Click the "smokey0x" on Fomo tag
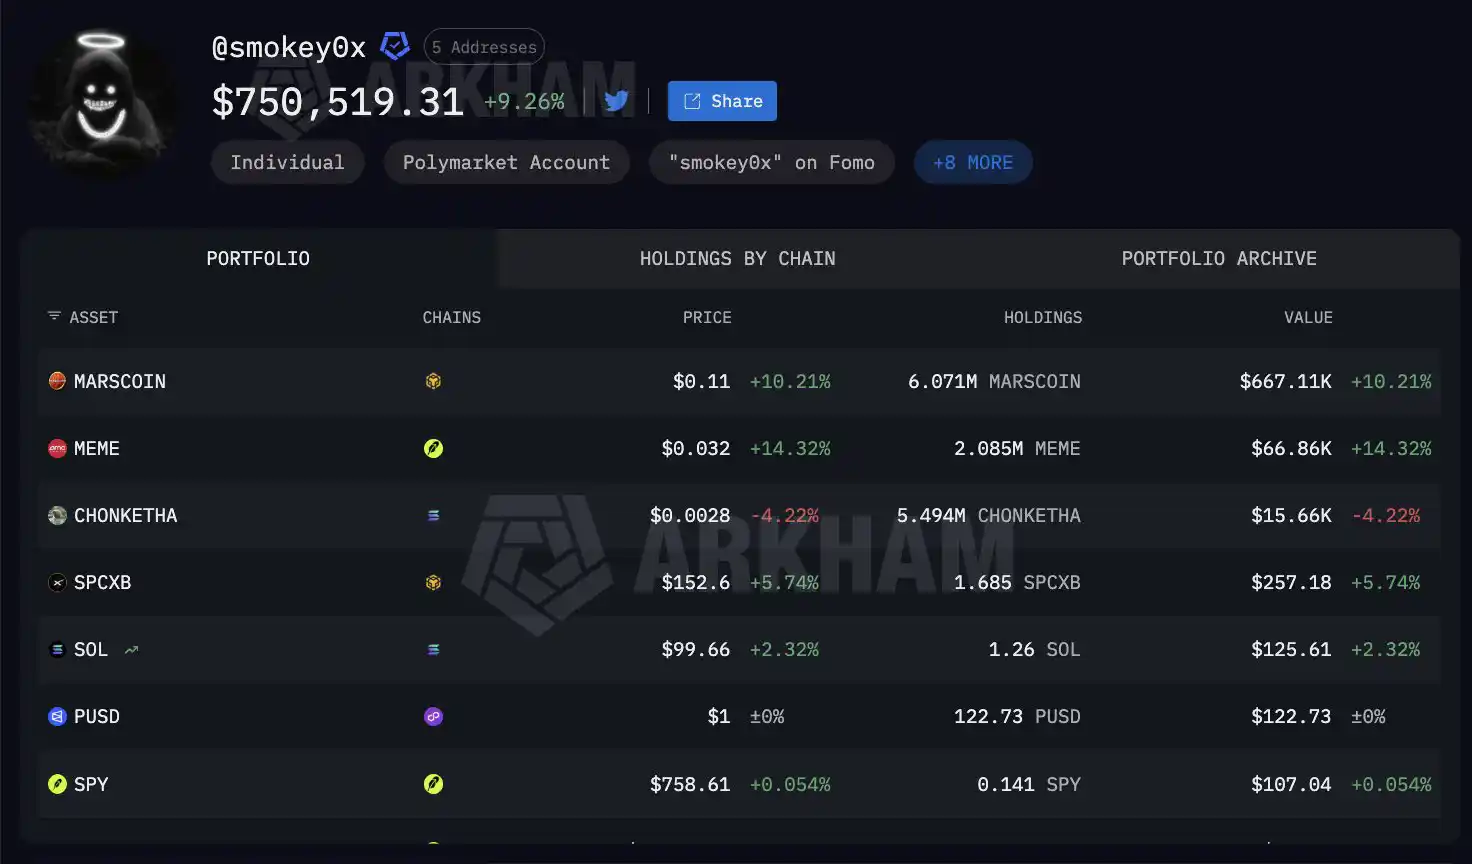 772,162
